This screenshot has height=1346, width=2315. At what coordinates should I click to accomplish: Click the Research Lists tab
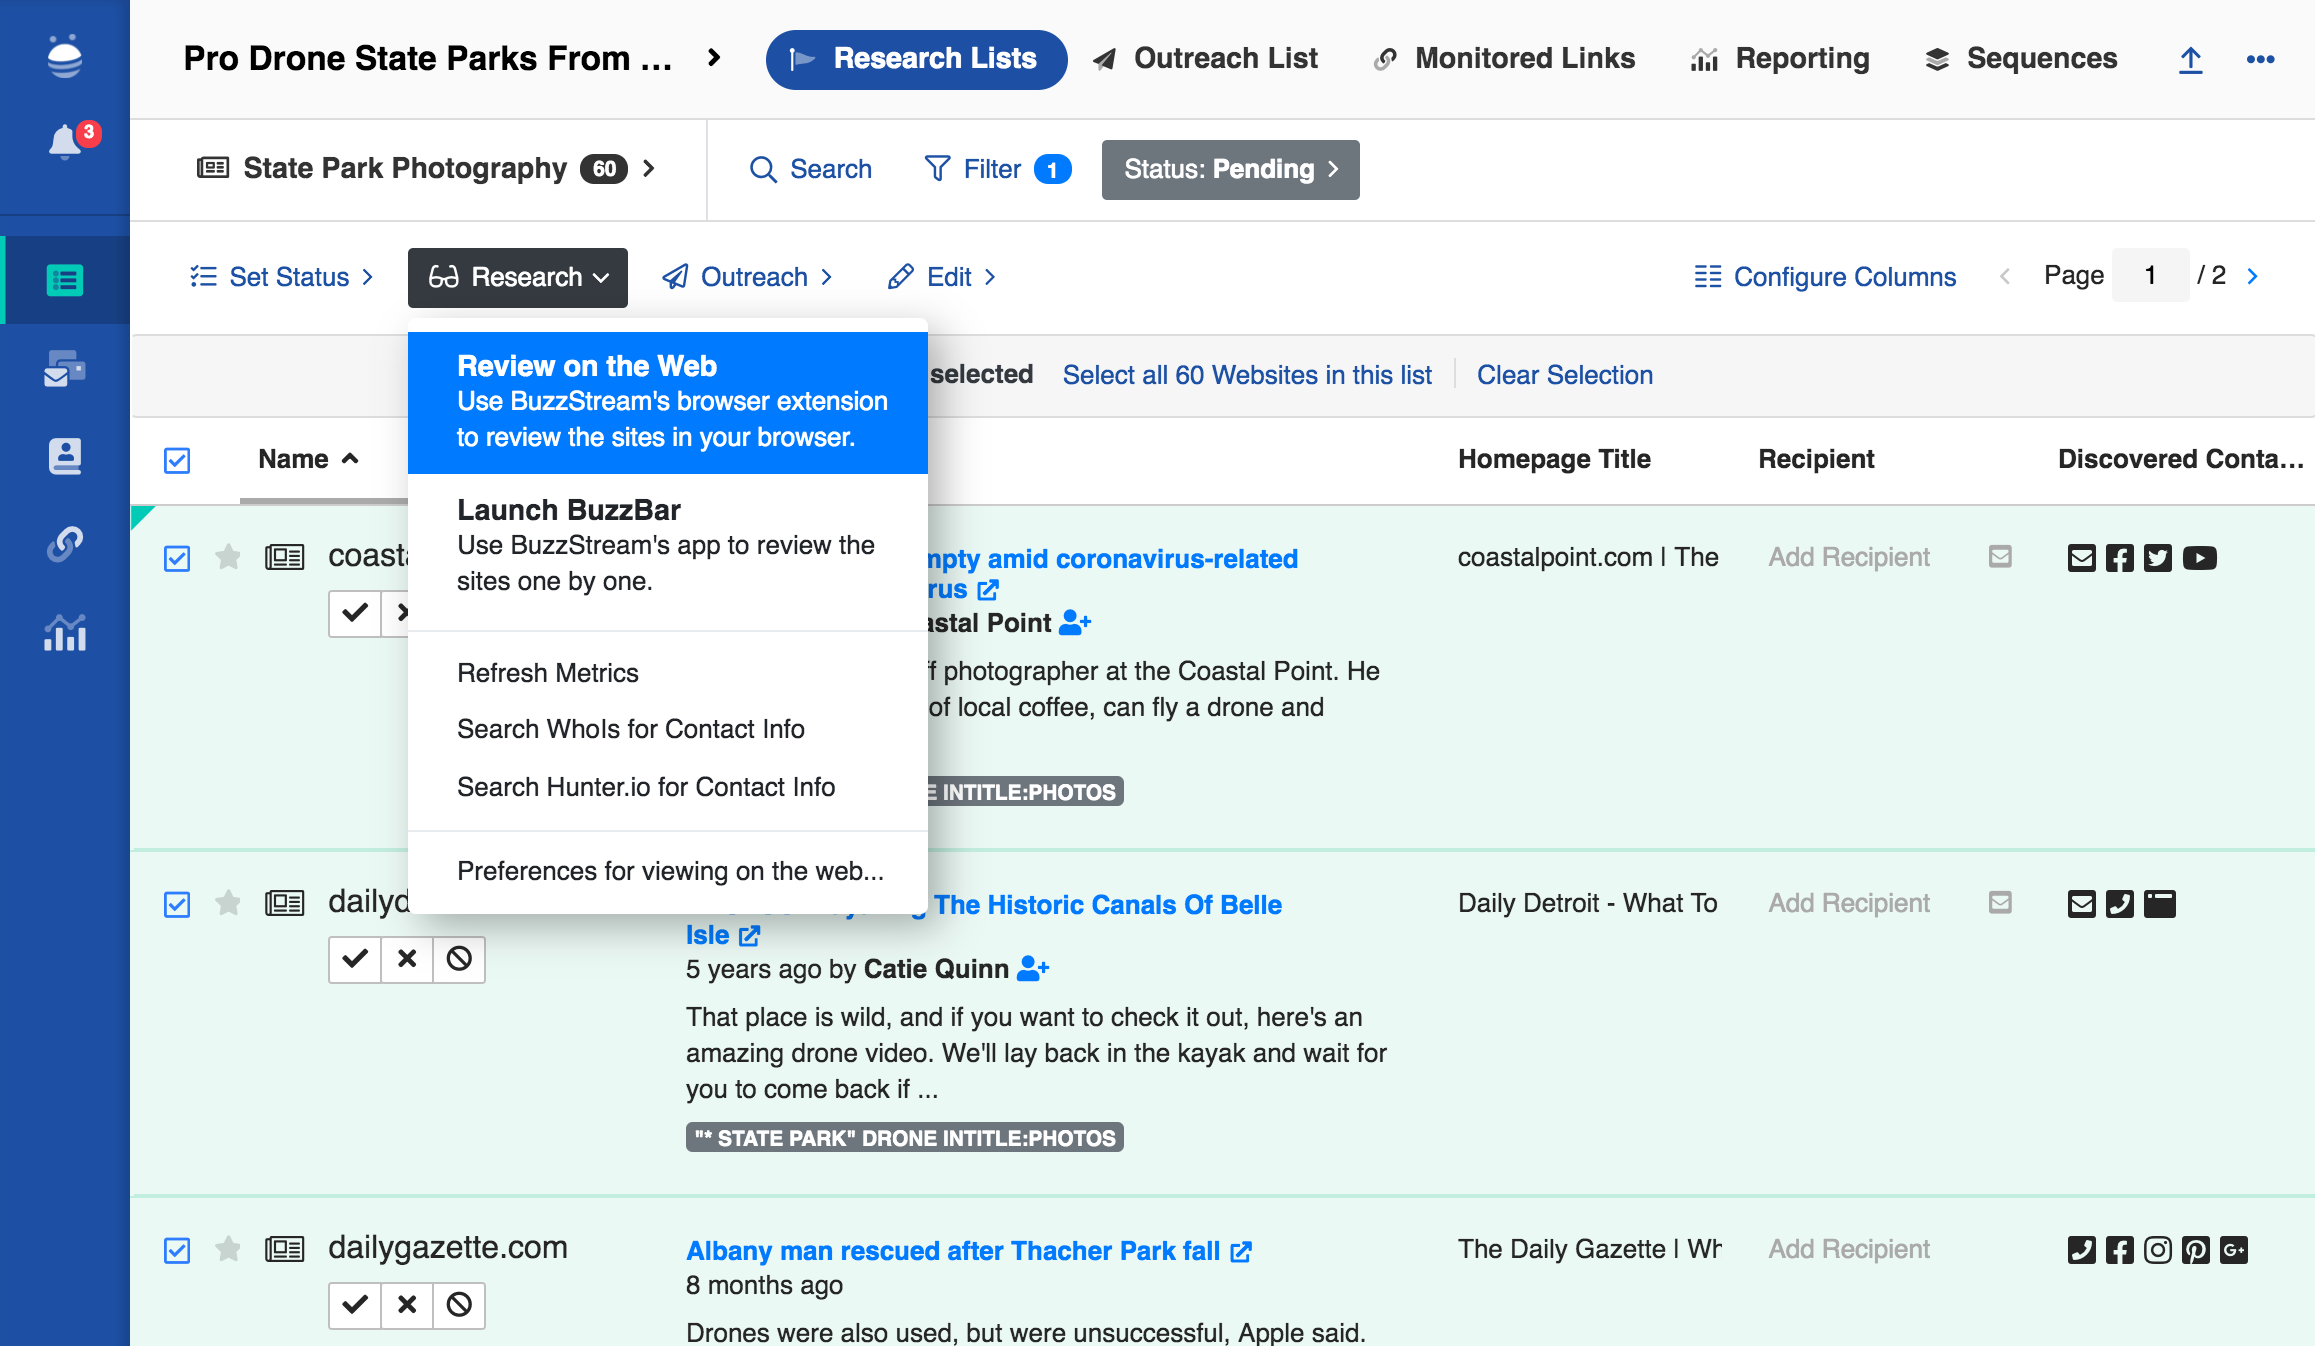point(916,59)
